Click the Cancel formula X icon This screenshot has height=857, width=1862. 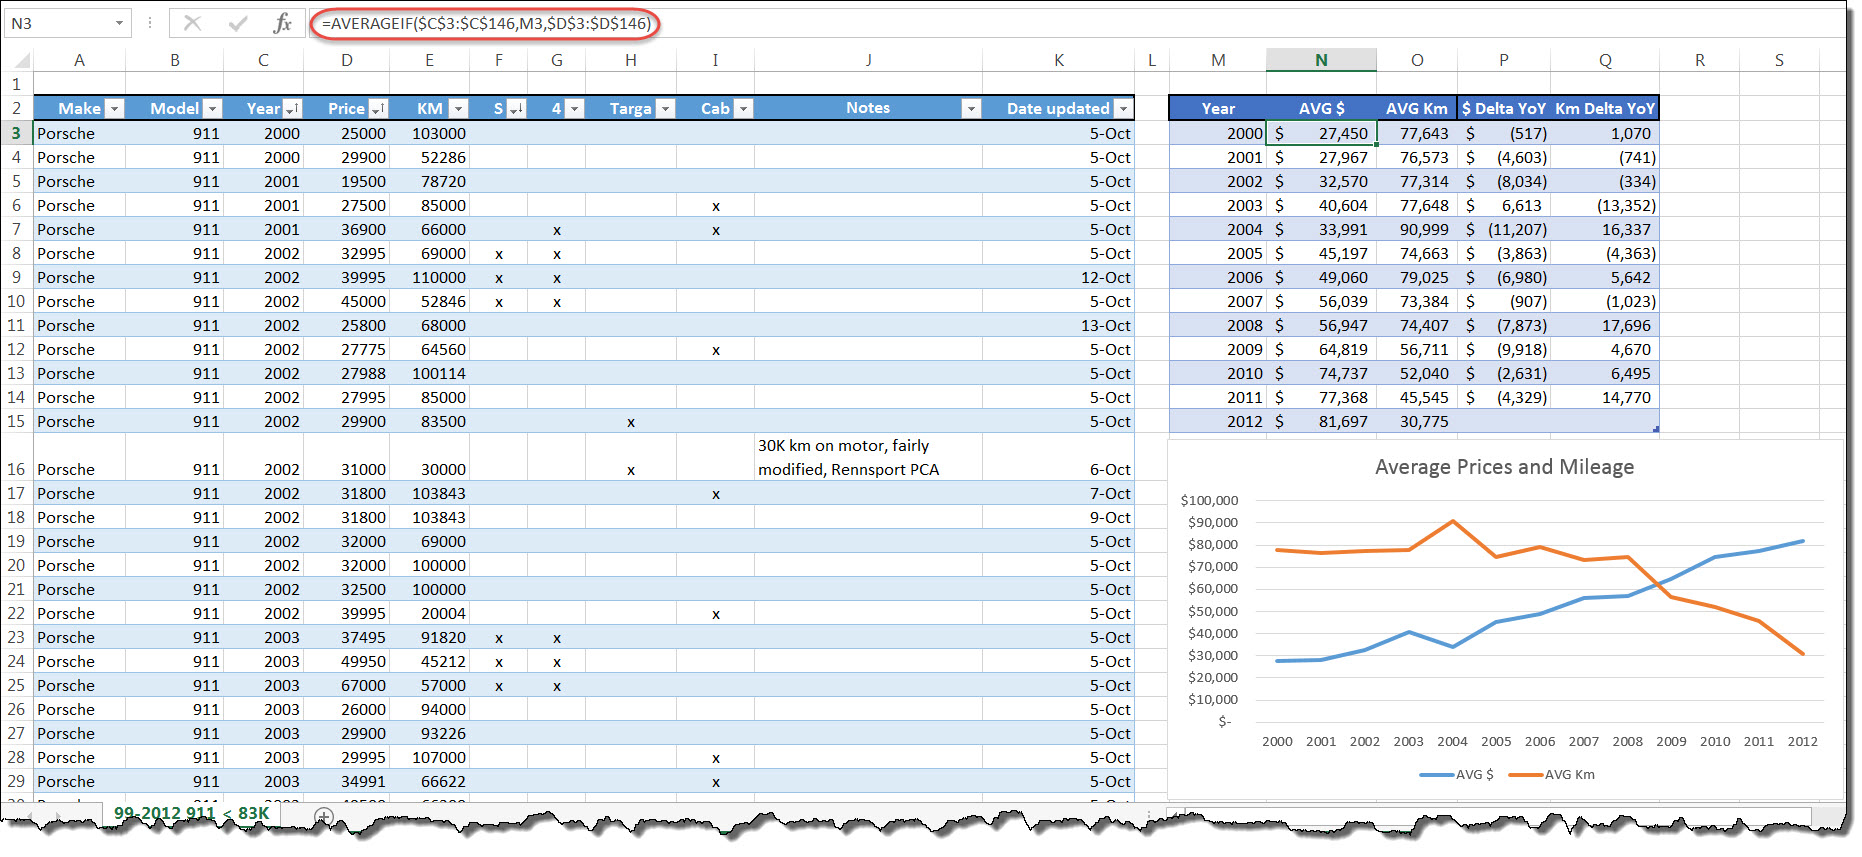(x=193, y=23)
